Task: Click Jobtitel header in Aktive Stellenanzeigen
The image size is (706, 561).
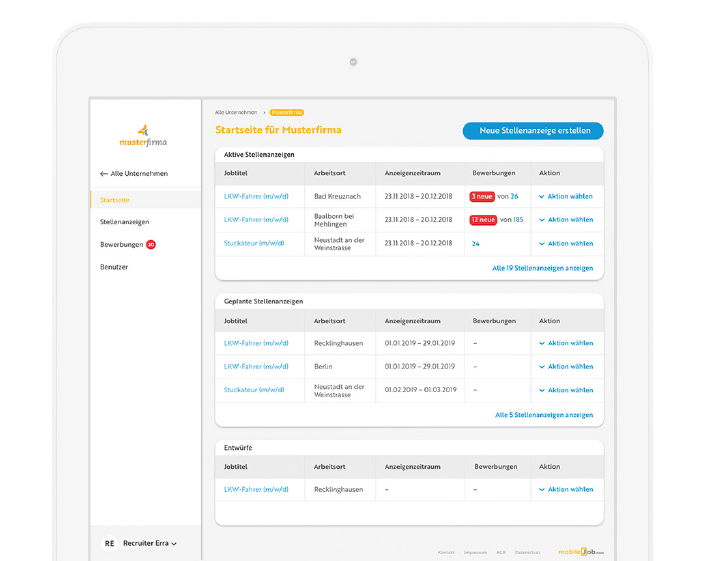Action: click(235, 173)
